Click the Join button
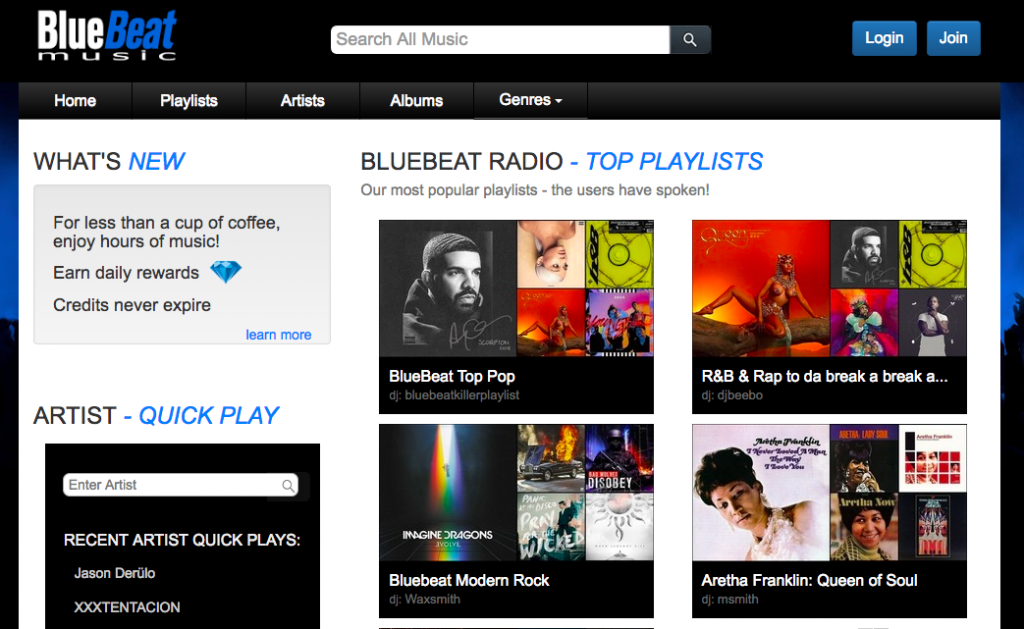This screenshot has width=1024, height=629. click(953, 38)
